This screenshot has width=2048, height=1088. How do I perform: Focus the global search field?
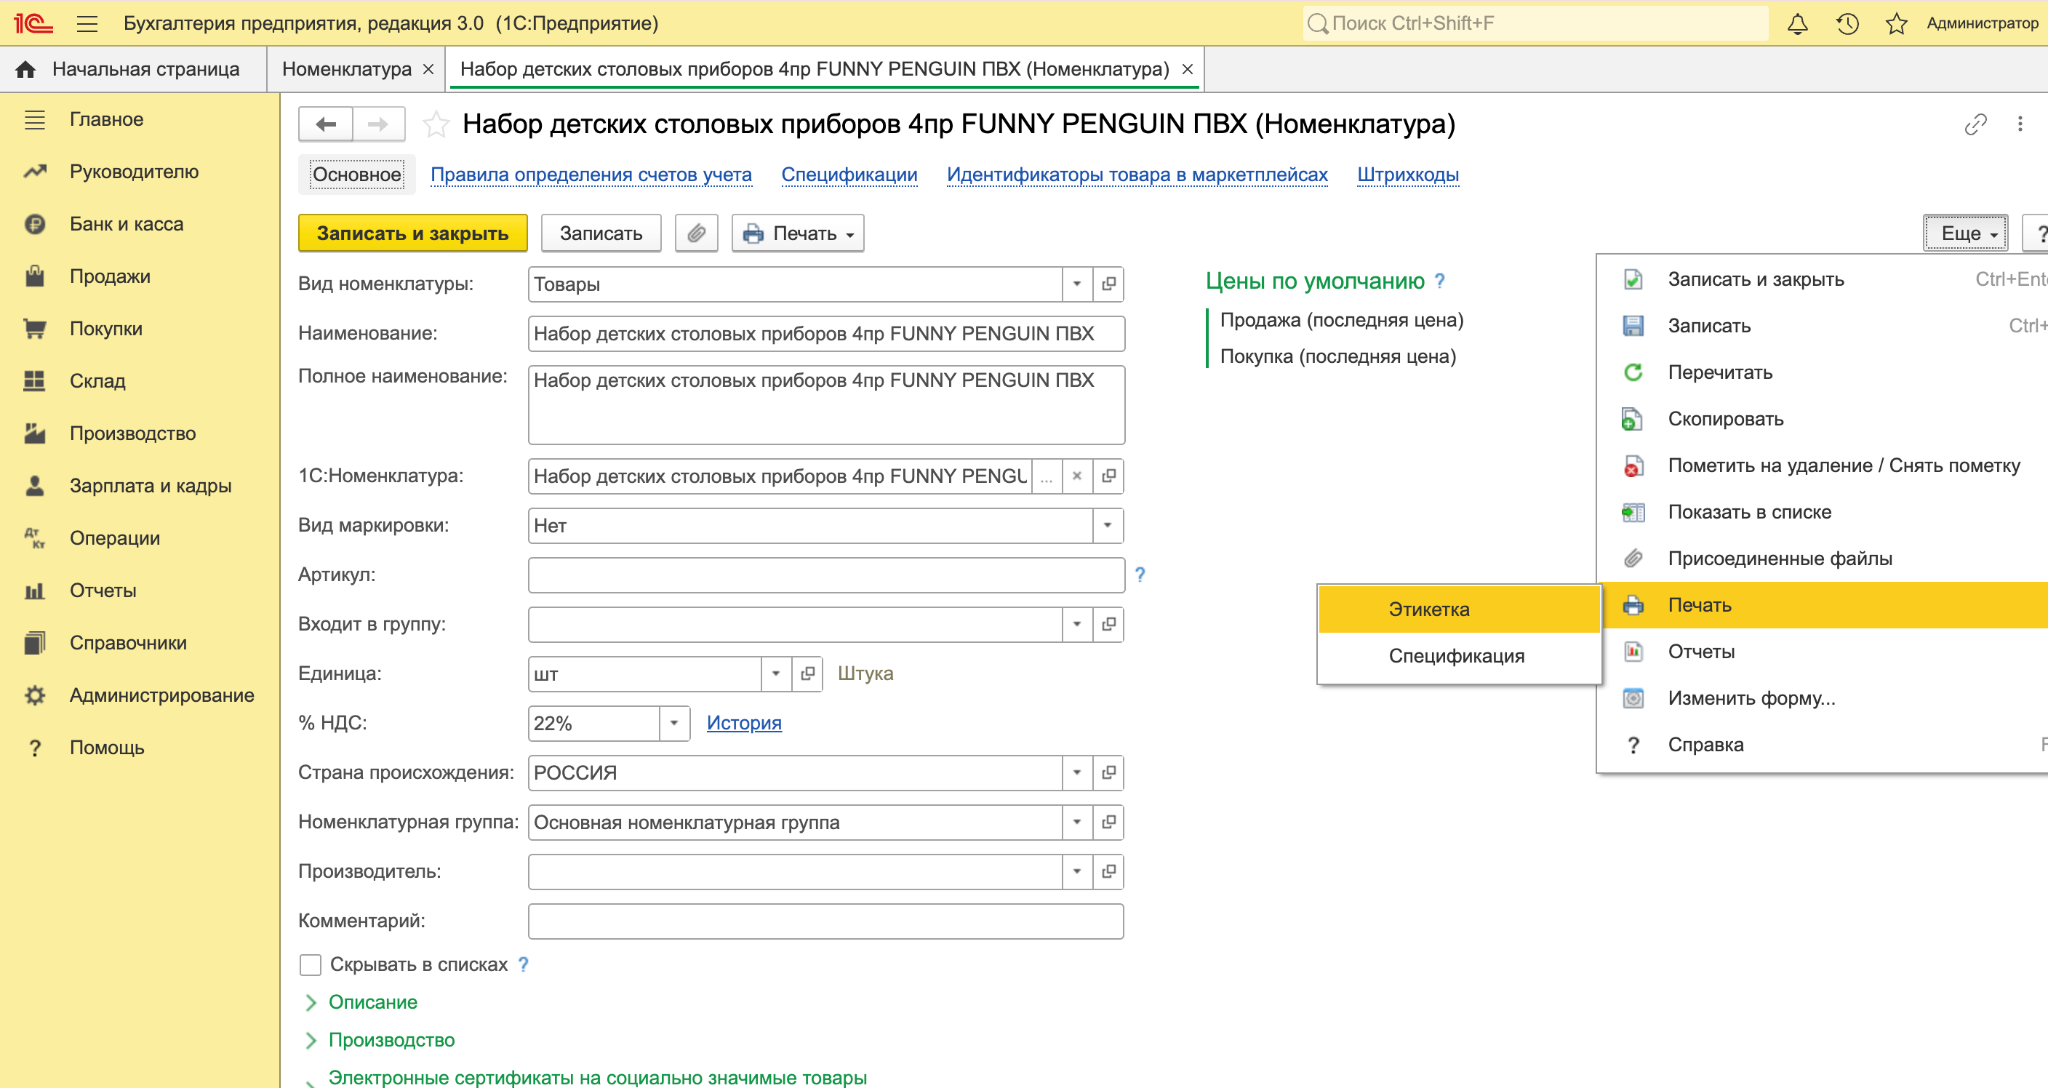pos(1536,23)
